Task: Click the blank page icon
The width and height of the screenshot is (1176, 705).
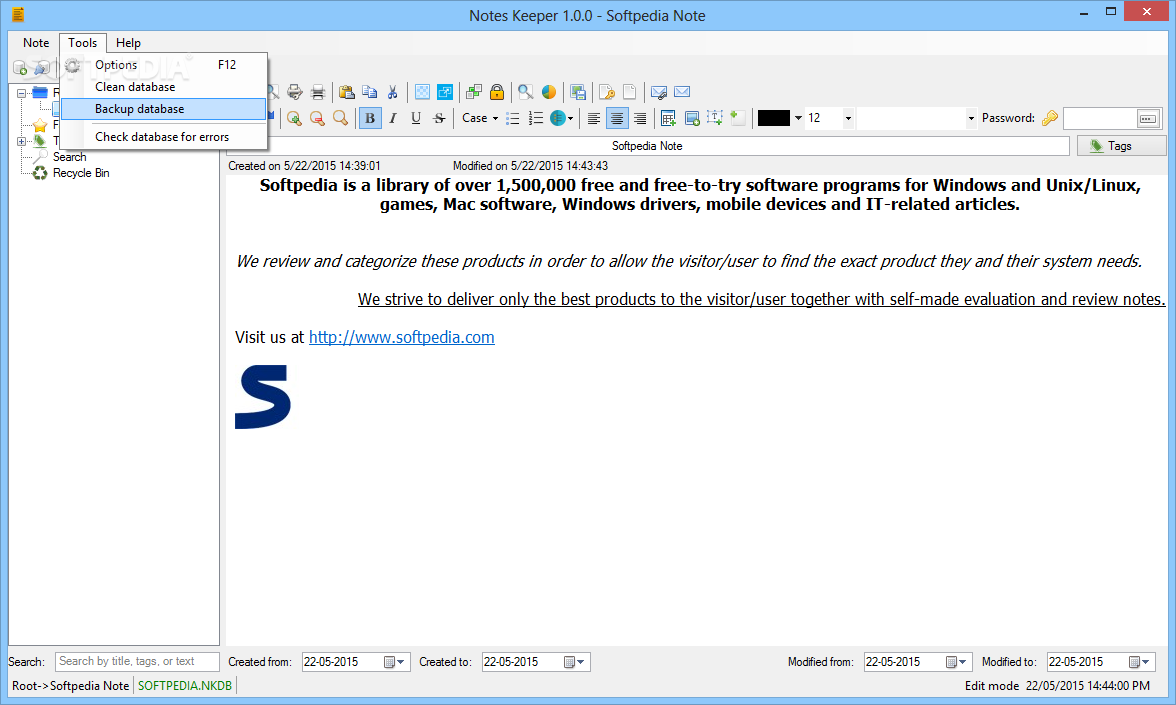Action: [x=630, y=92]
